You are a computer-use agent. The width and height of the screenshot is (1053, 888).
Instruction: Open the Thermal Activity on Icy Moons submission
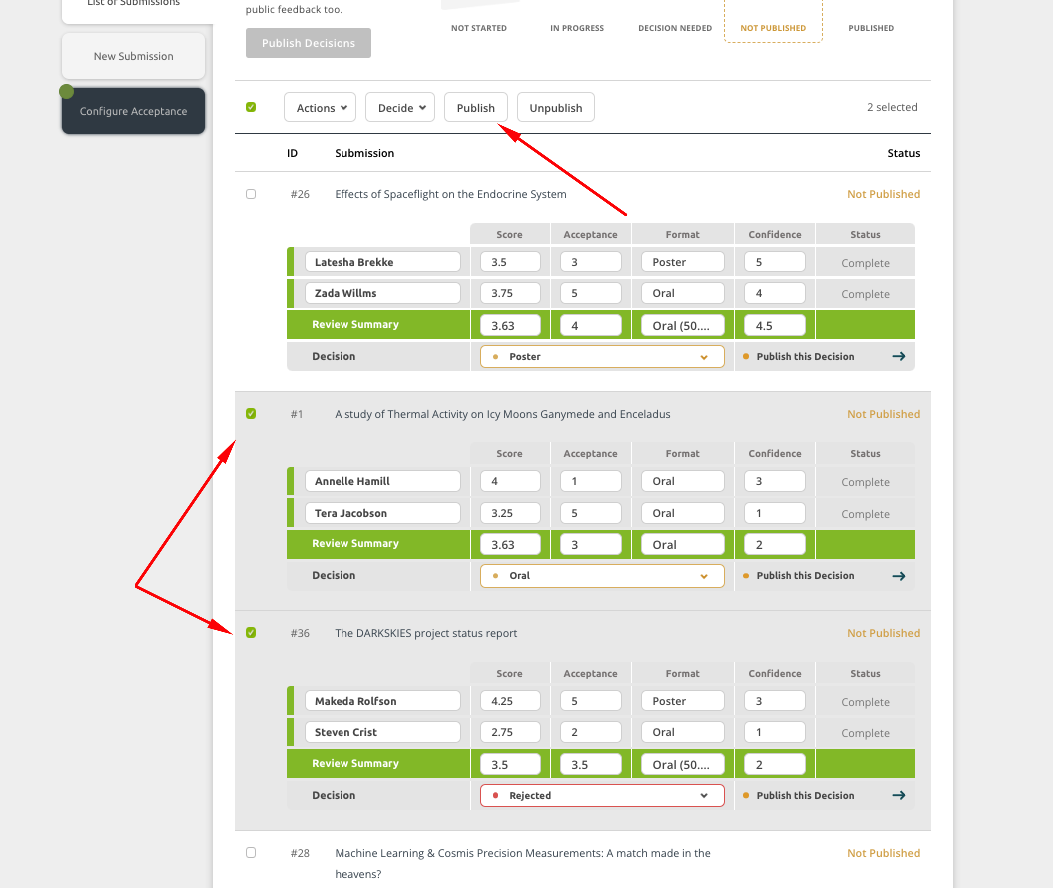[x=502, y=414]
